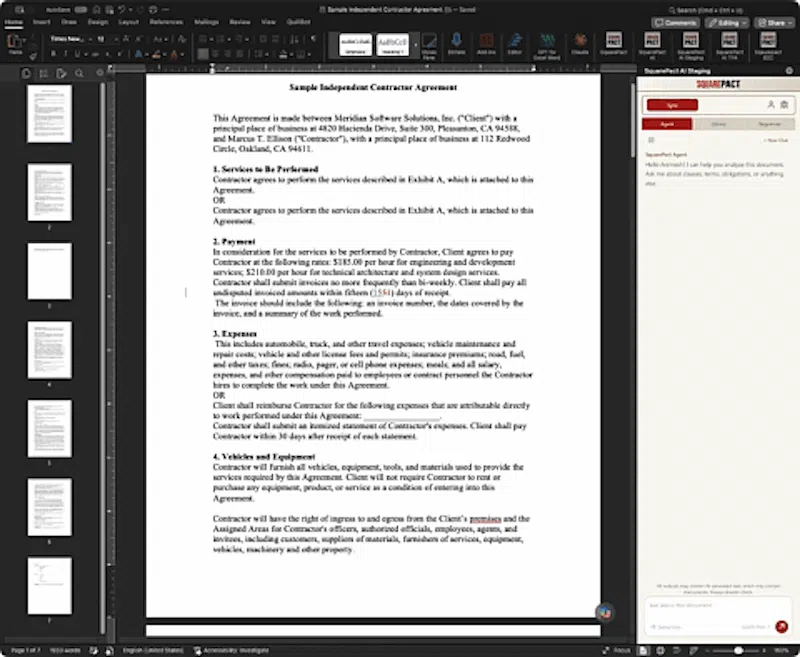Click the thumbnails pane icon in navigation sidebar
This screenshot has height=657, width=800.
click(x=26, y=73)
